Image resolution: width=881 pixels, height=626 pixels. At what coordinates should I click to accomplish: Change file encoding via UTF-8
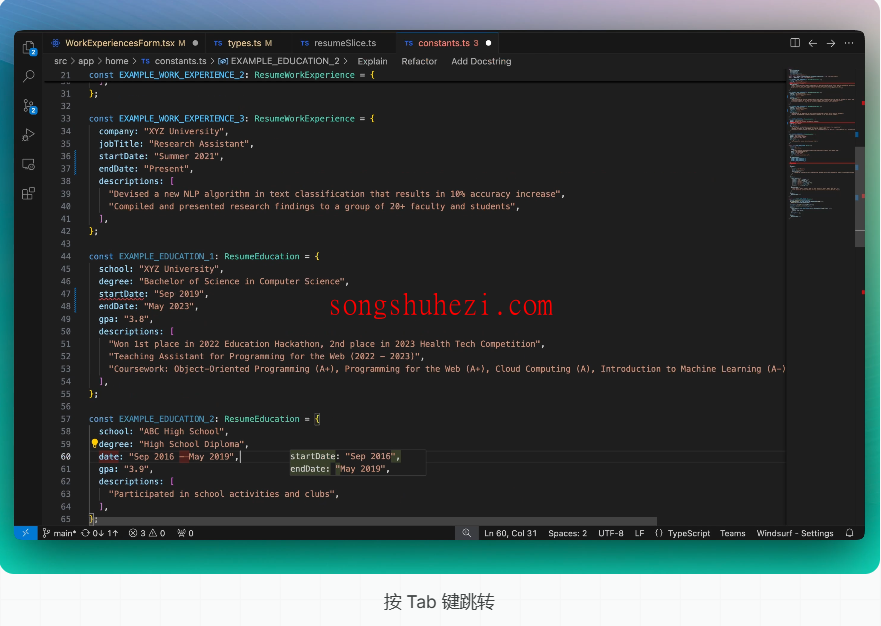[611, 533]
